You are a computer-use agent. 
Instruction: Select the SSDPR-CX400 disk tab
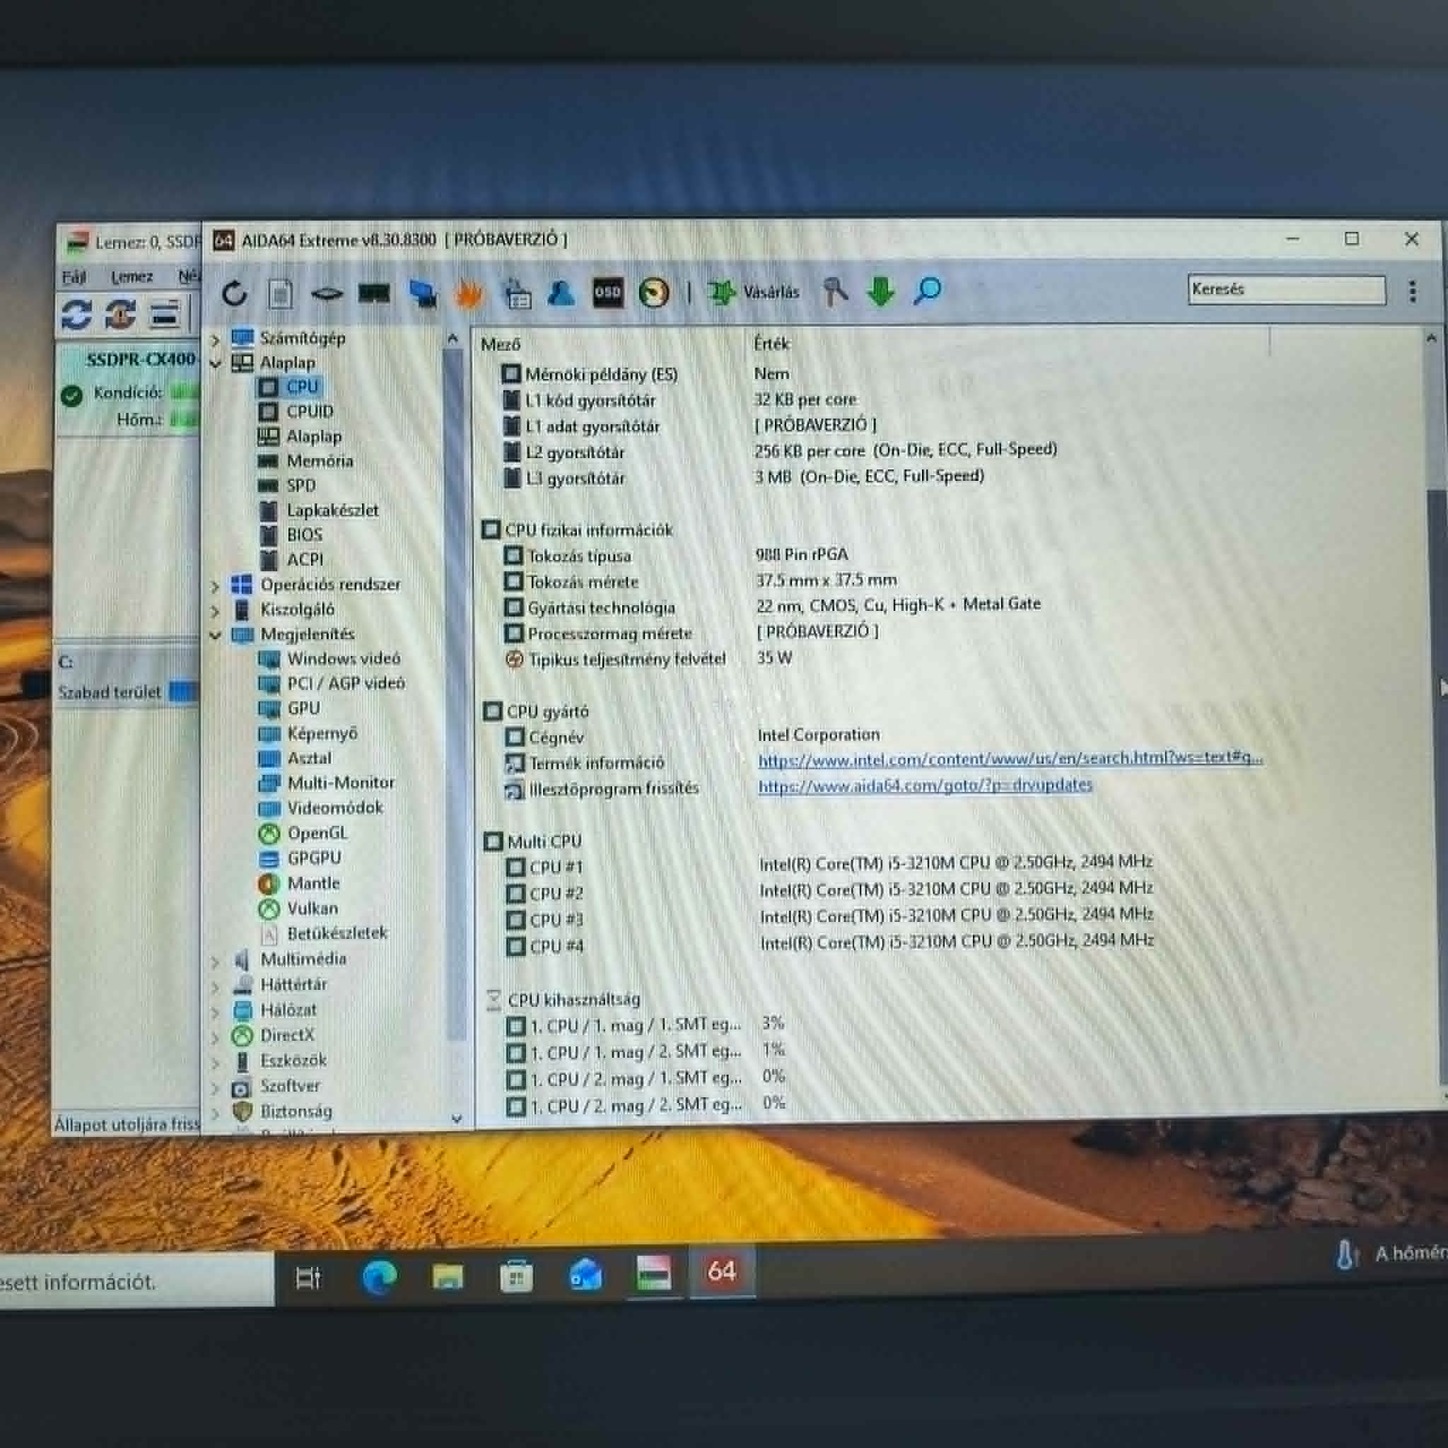tap(140, 359)
